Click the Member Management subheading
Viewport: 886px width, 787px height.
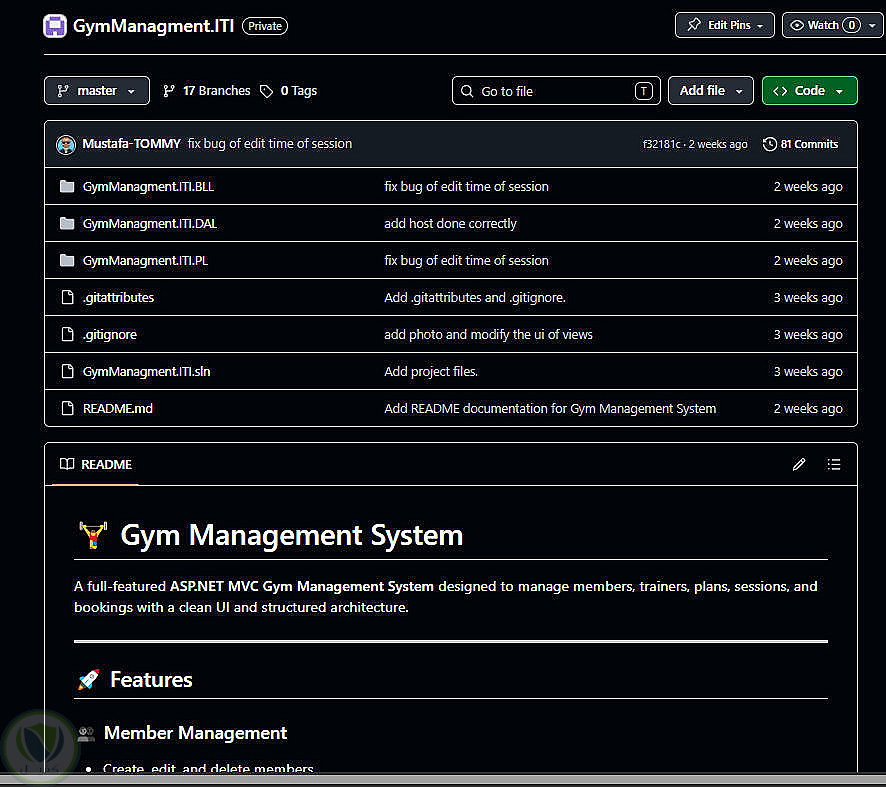[x=196, y=733]
